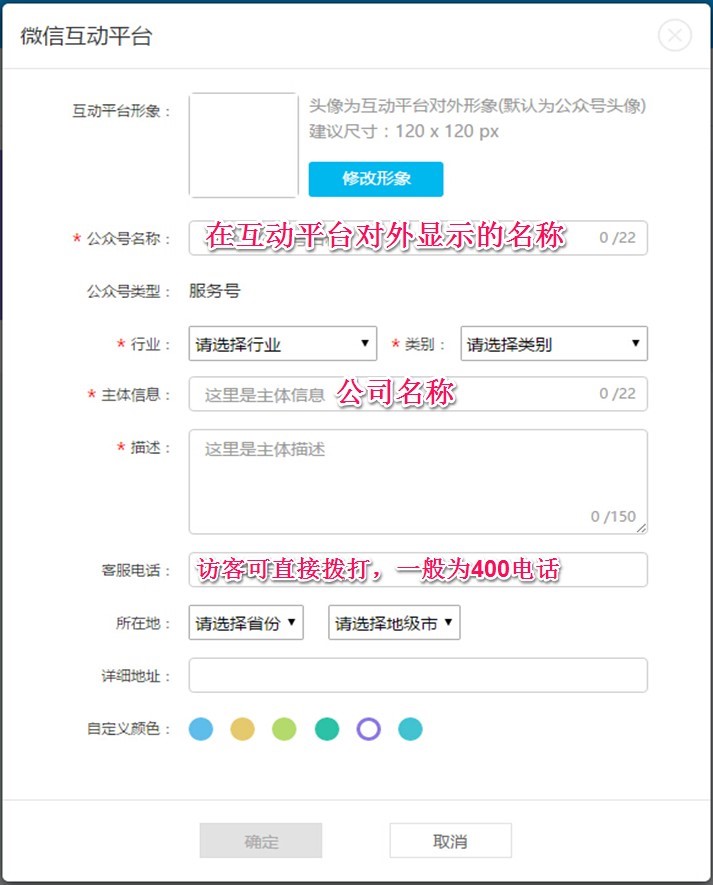Choose the cyan custom color circle
The height and width of the screenshot is (885, 713).
pos(410,729)
